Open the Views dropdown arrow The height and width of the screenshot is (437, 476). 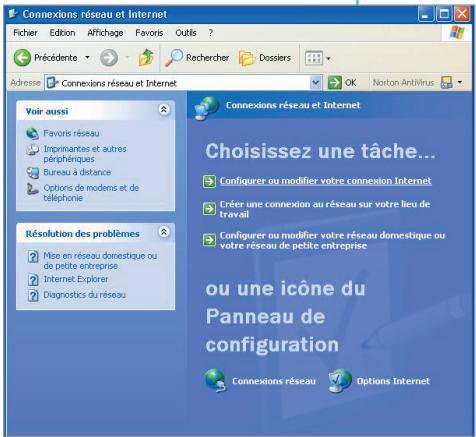pos(328,59)
